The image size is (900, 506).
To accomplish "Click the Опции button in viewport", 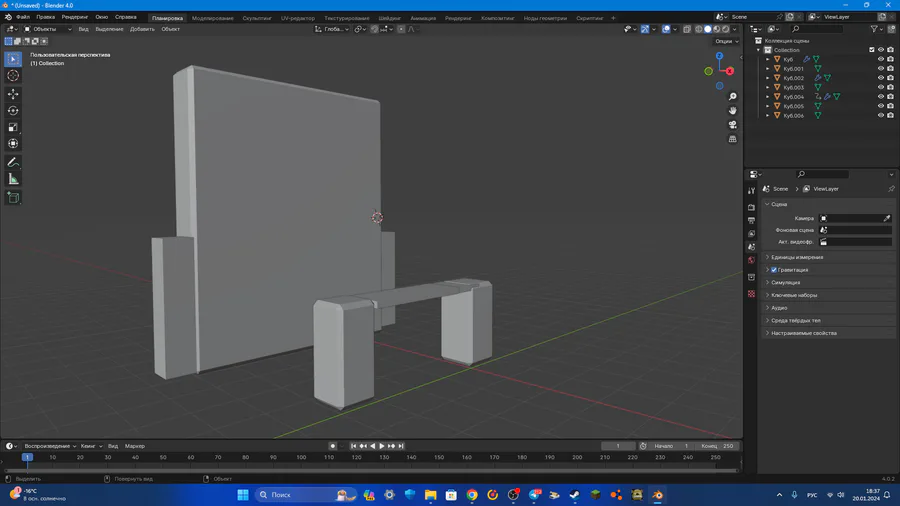I will 725,41.
